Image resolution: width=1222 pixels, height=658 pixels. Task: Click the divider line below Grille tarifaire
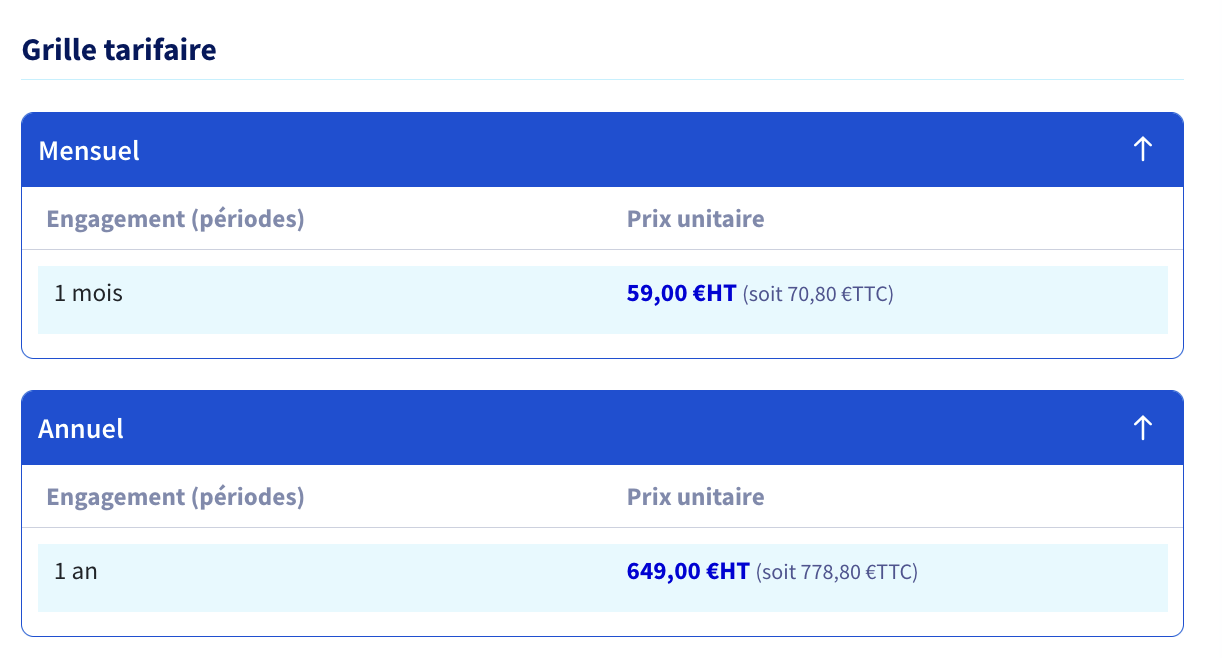[602, 79]
